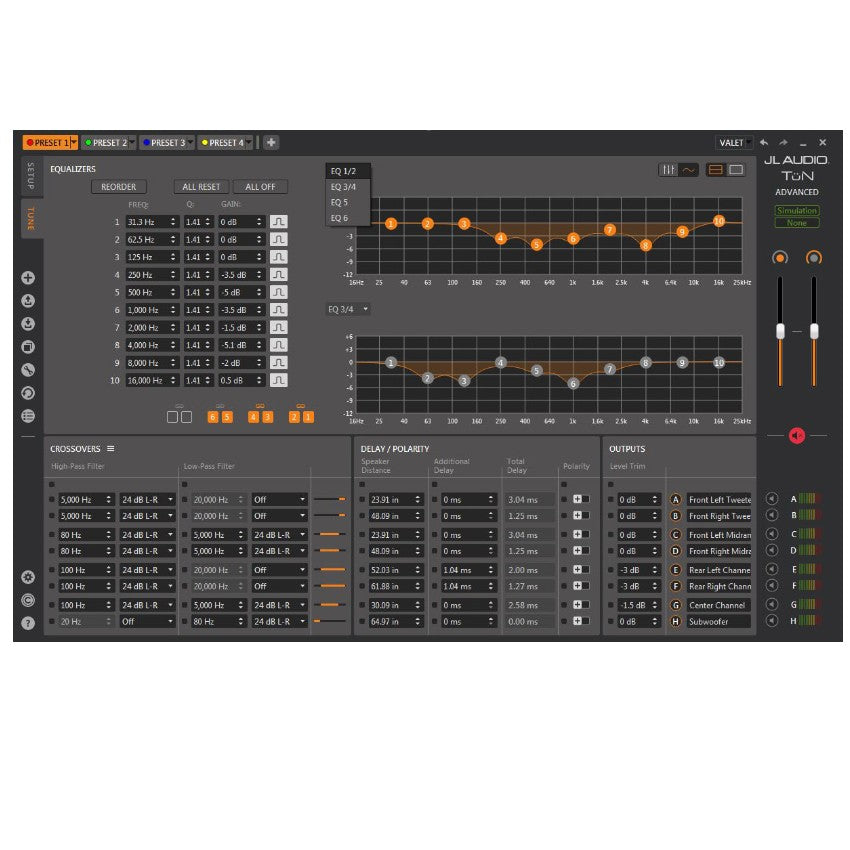Click the ALL OFF button

[260, 186]
